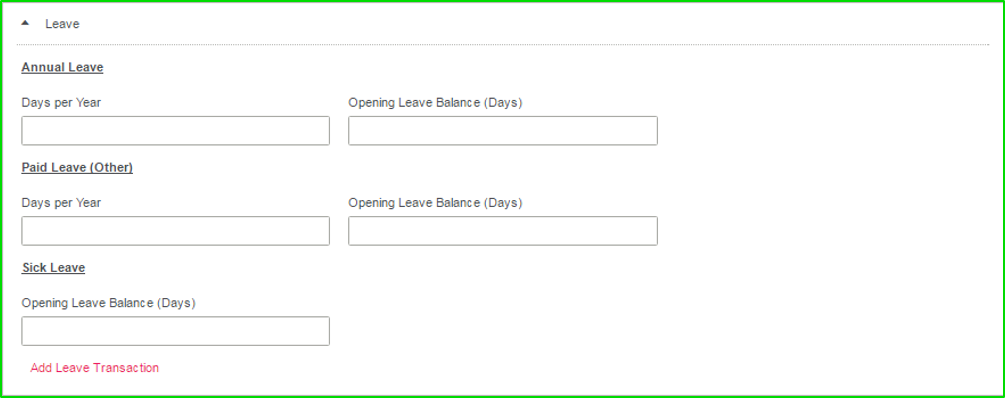1006x398 pixels.
Task: Click Days per Year label under Annual Leave
Action: pos(61,103)
